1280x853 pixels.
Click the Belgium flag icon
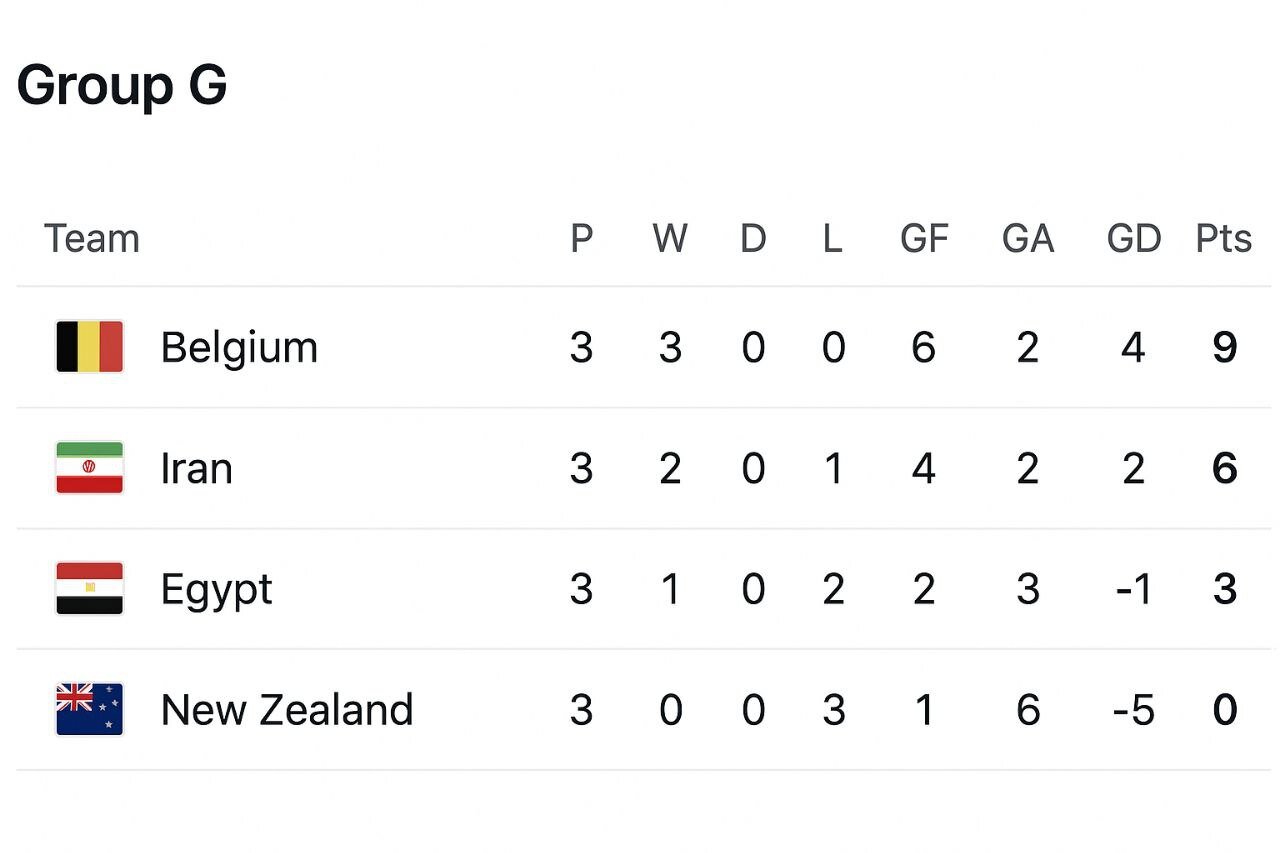click(x=89, y=347)
